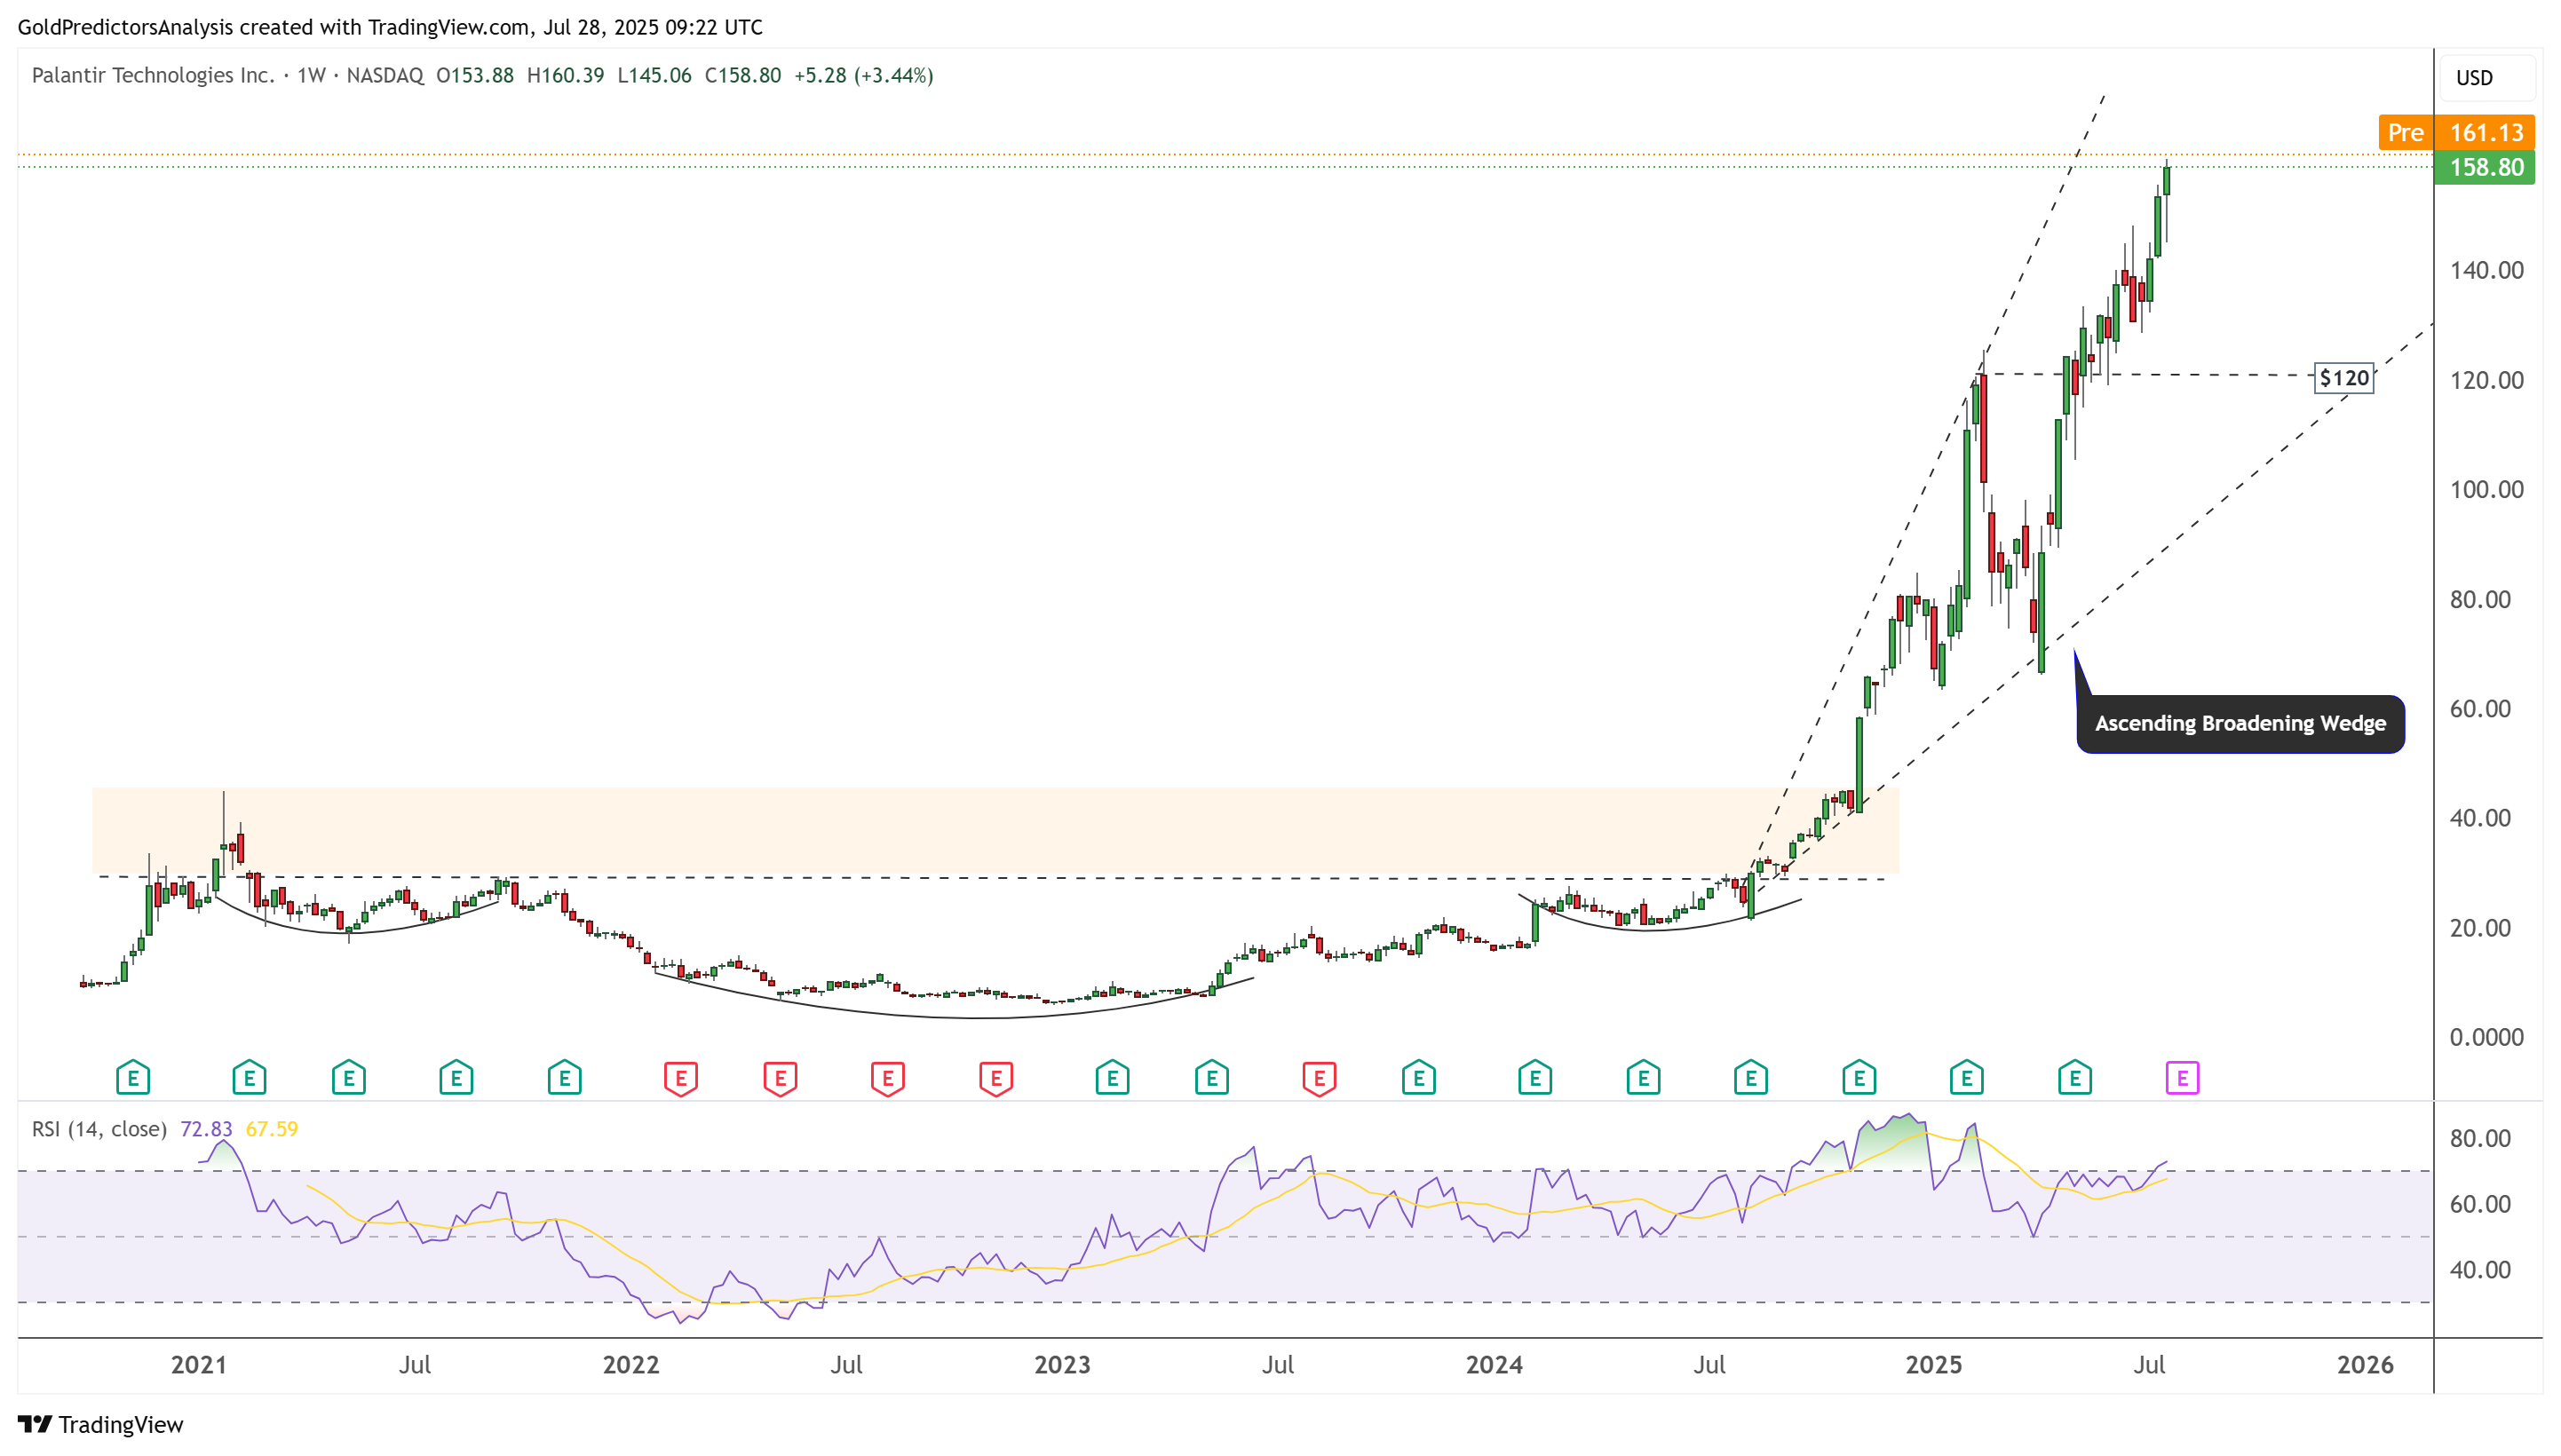Click the NASDAQ exchange label
The height and width of the screenshot is (1456, 2561).
(x=385, y=75)
